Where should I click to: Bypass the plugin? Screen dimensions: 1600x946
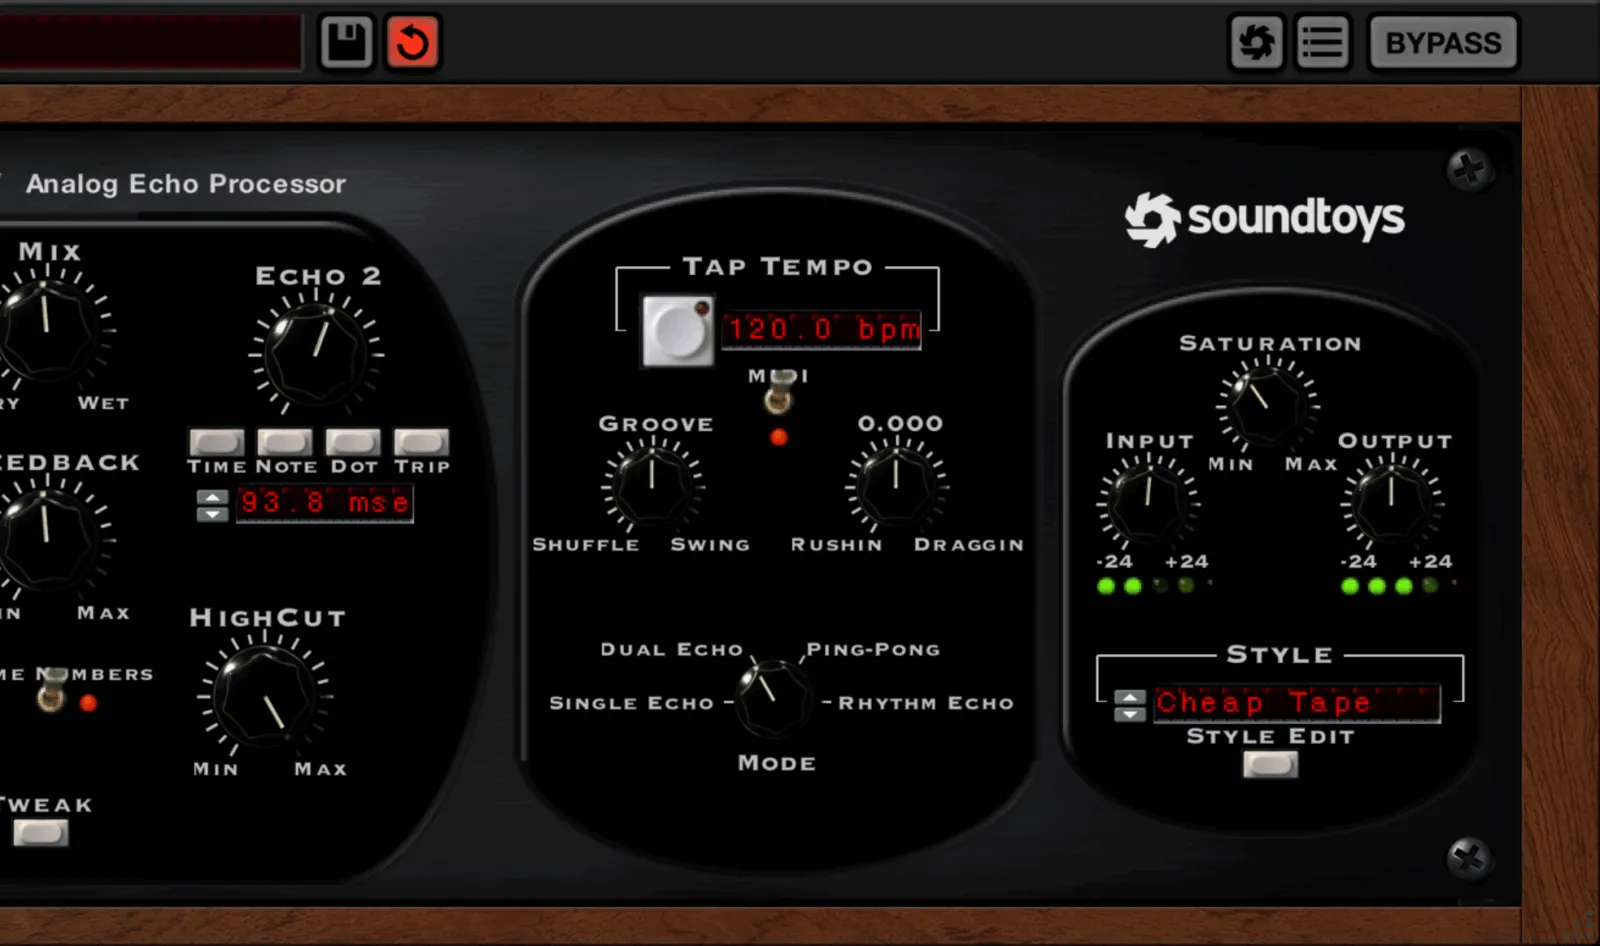coord(1443,42)
